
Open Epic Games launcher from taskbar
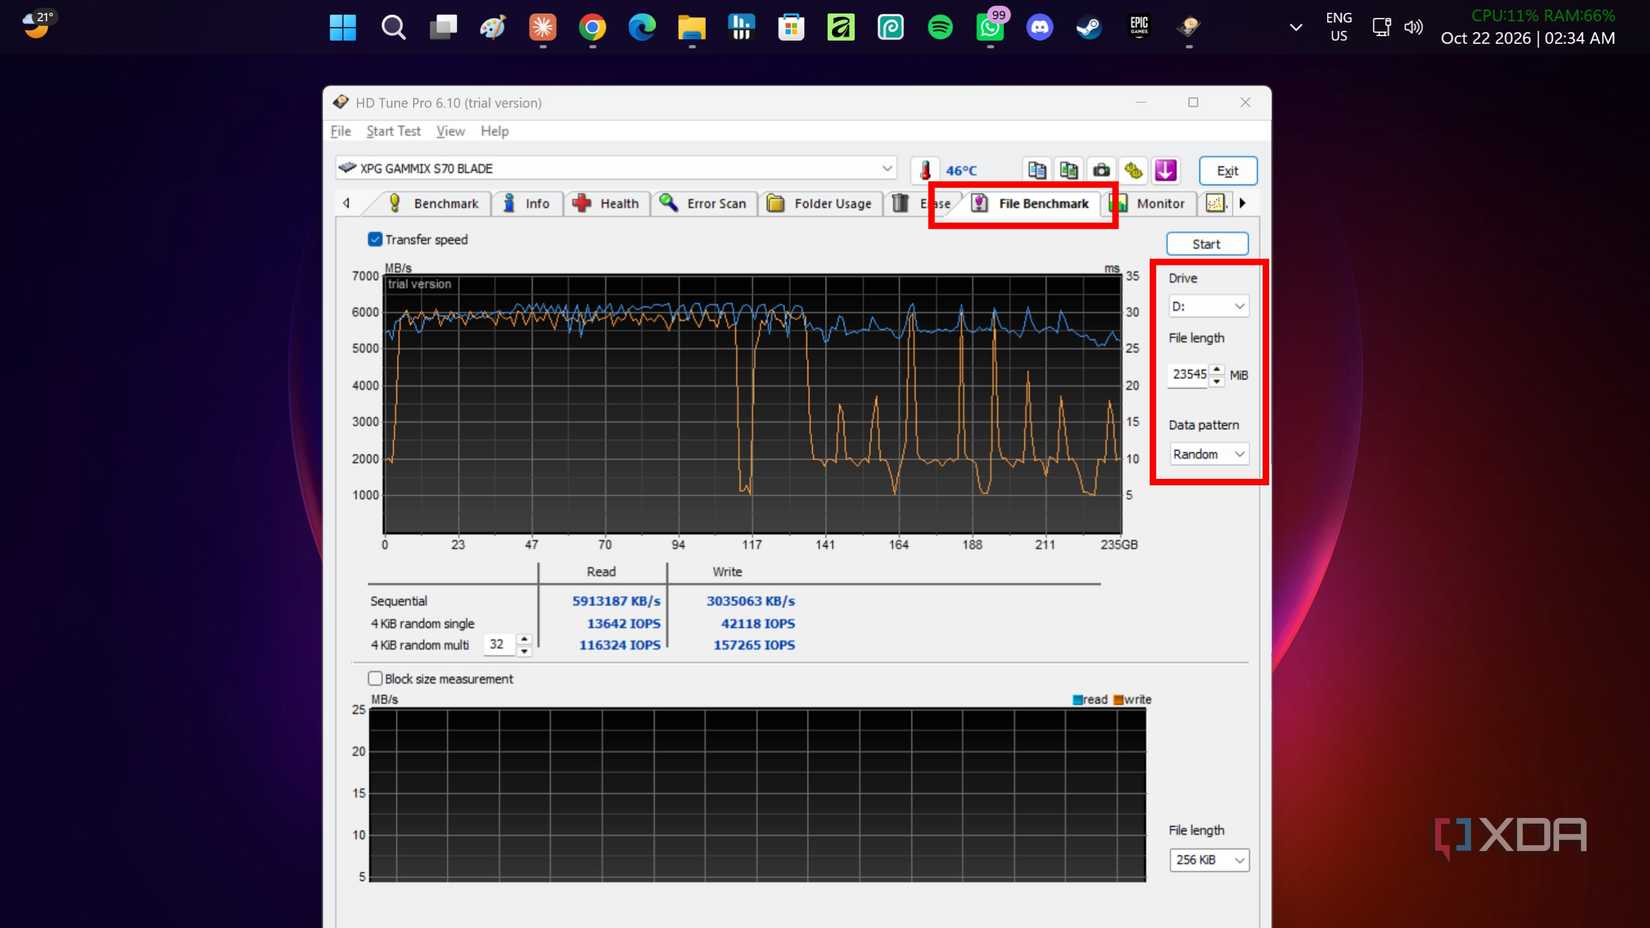pos(1139,27)
